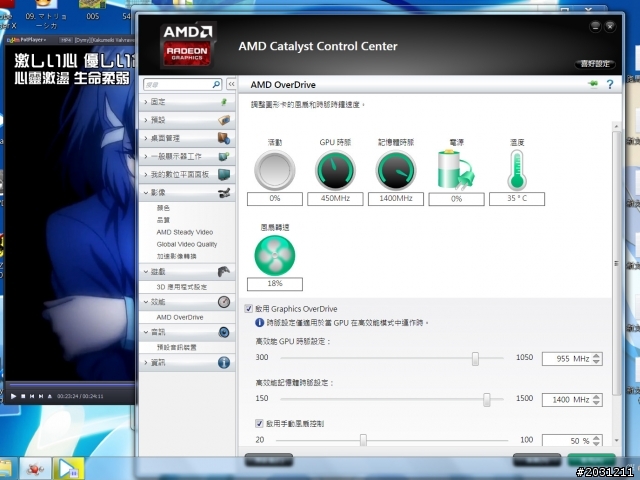Increase the 955 MHz GPU clock stepper

pyautogui.click(x=596, y=356)
